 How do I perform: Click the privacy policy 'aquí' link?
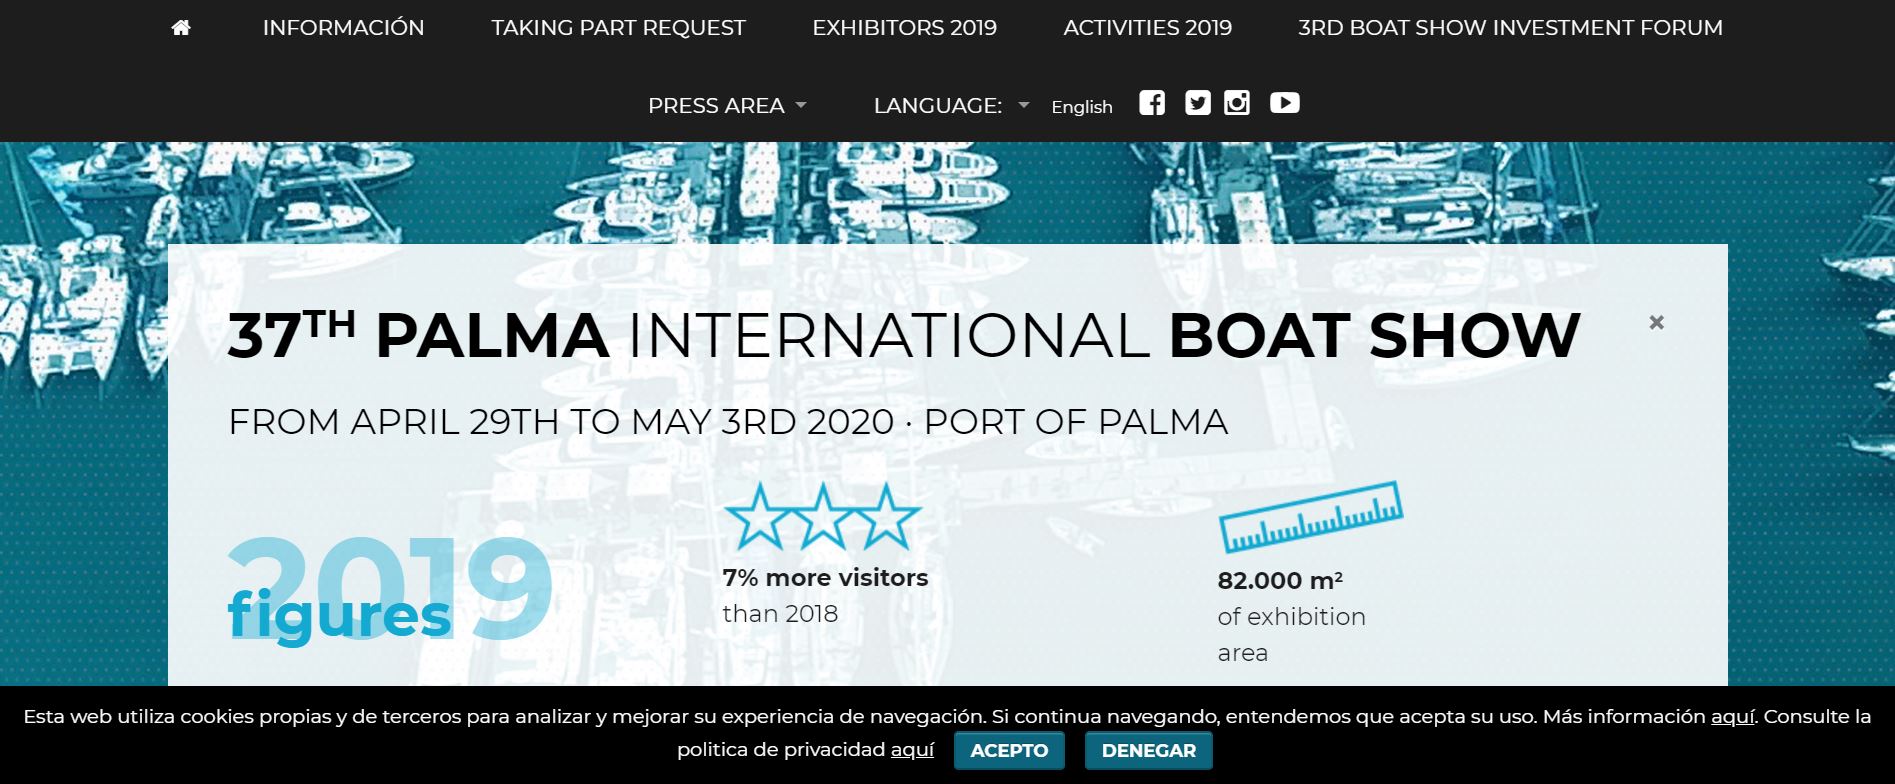(912, 749)
